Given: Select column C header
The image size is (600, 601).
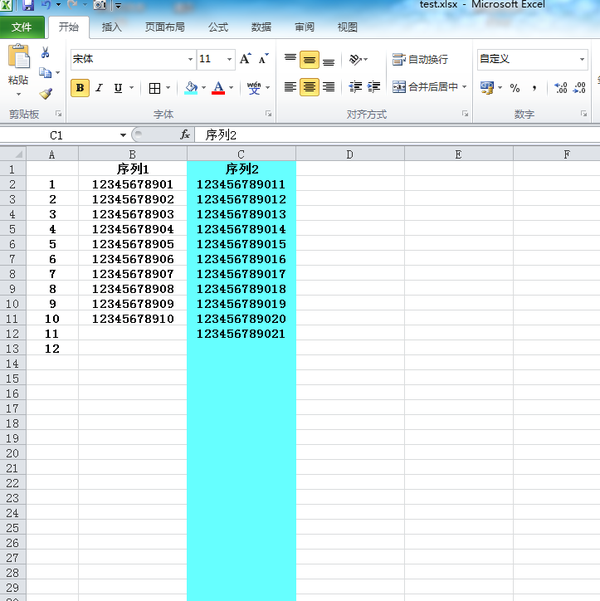Looking at the screenshot, I should tap(241, 154).
